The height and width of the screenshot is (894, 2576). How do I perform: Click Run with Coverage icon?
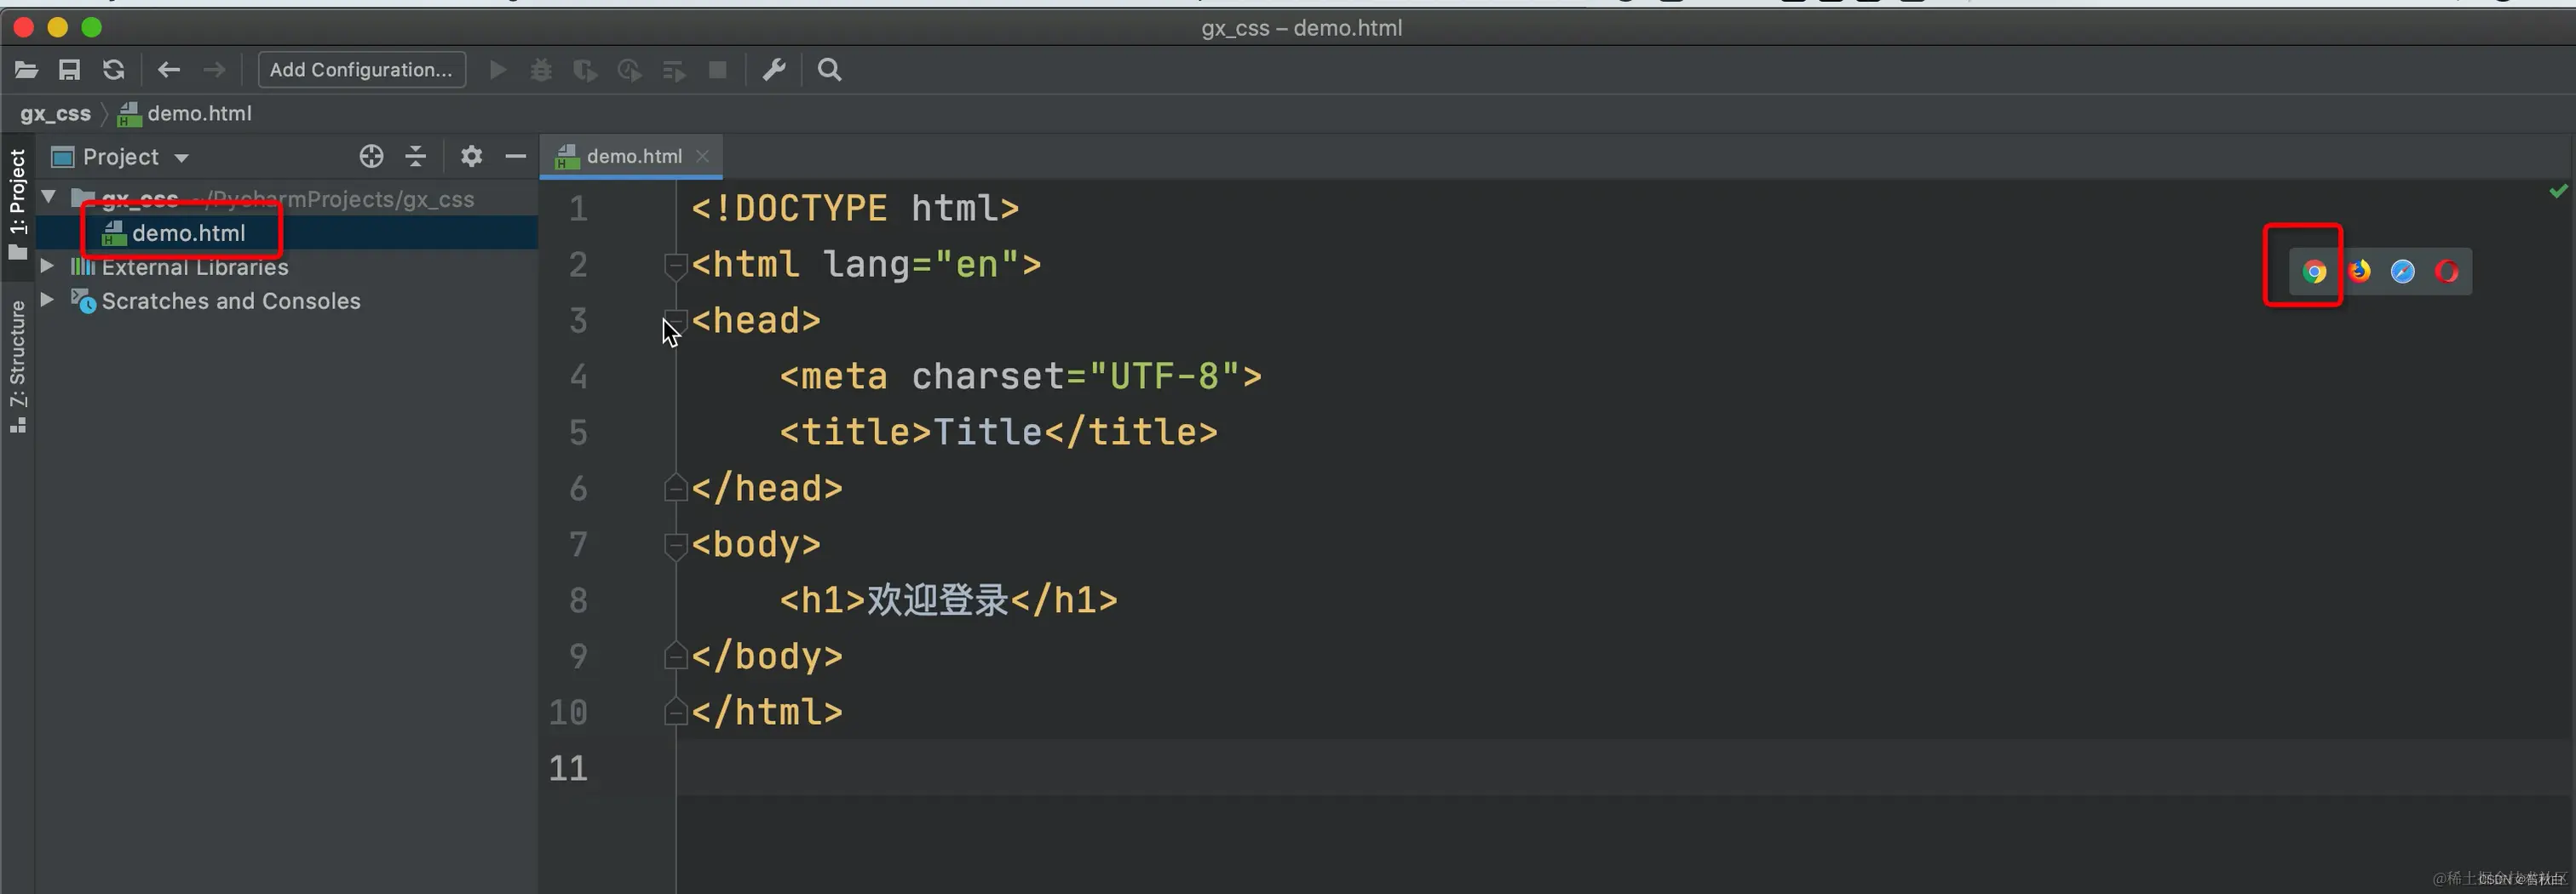585,70
